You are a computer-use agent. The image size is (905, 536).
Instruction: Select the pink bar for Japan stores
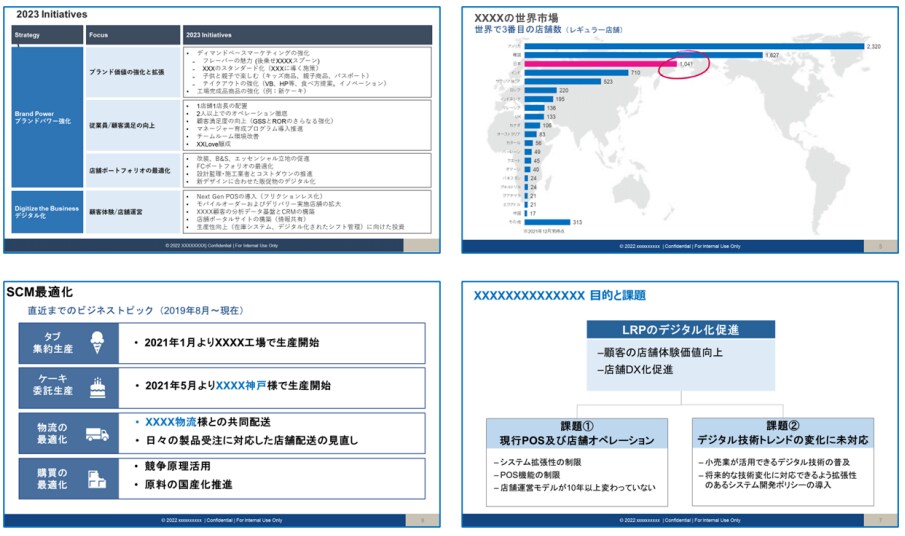coord(601,64)
